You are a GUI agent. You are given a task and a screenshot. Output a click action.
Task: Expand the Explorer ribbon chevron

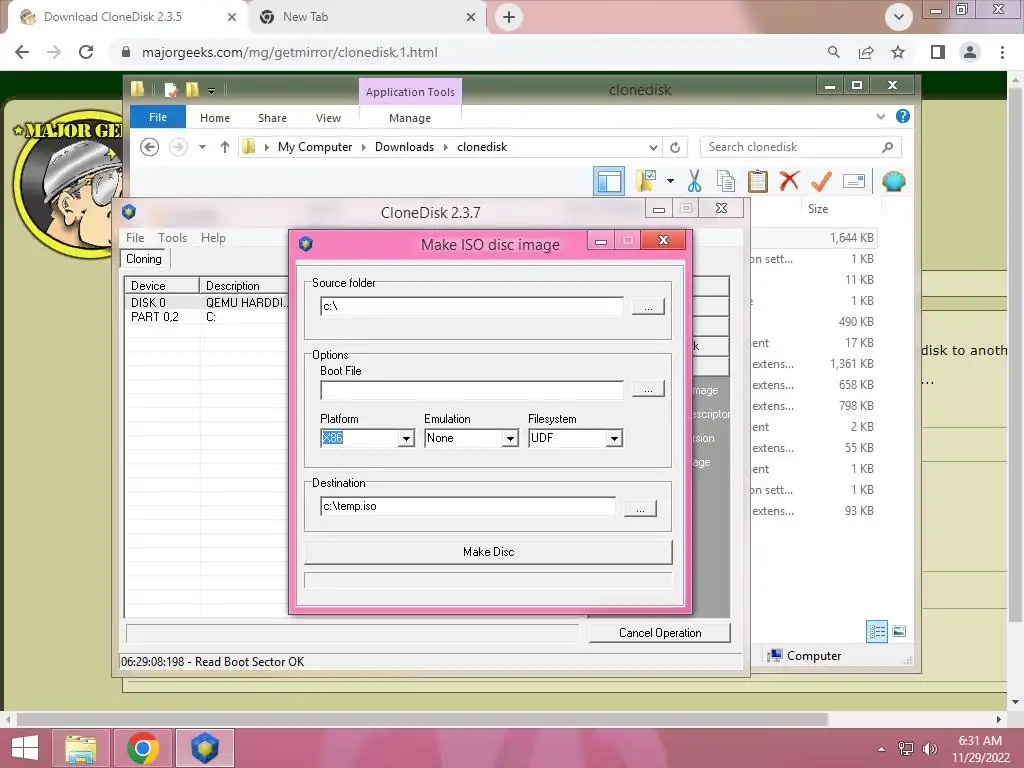tap(880, 116)
